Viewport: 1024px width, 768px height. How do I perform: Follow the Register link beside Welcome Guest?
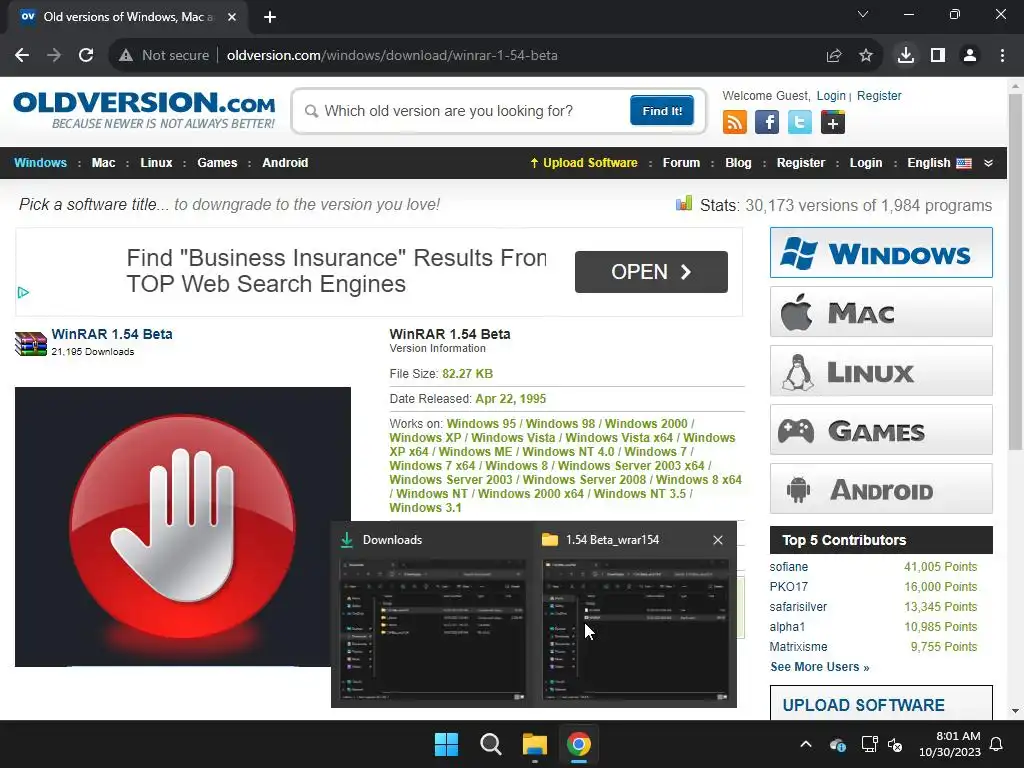(x=879, y=96)
